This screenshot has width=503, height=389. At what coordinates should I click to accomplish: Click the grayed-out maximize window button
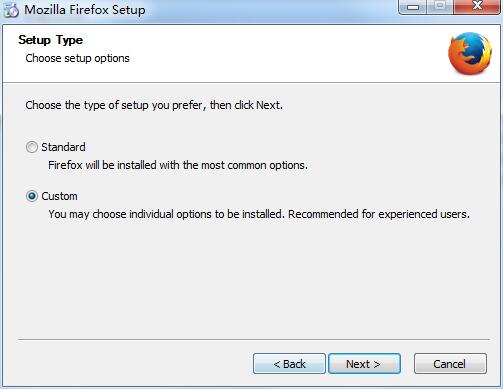tap(440, 6)
